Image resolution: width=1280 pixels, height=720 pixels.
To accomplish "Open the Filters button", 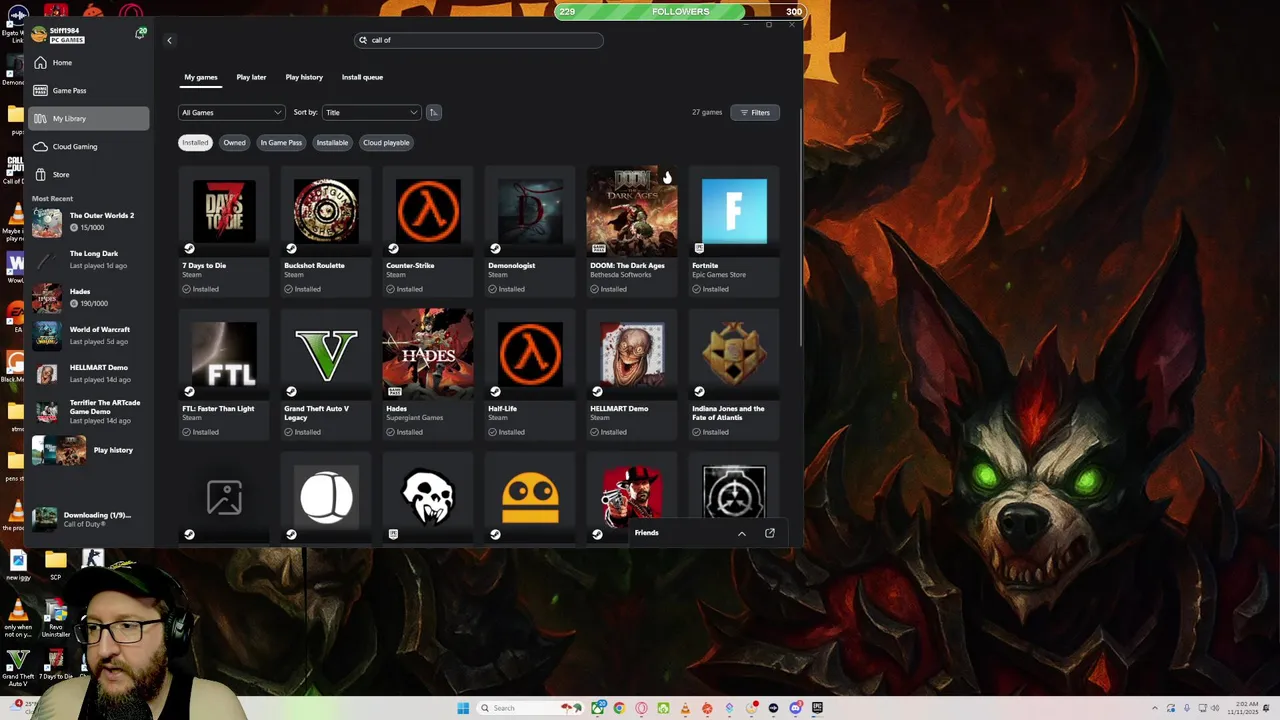I will (755, 112).
